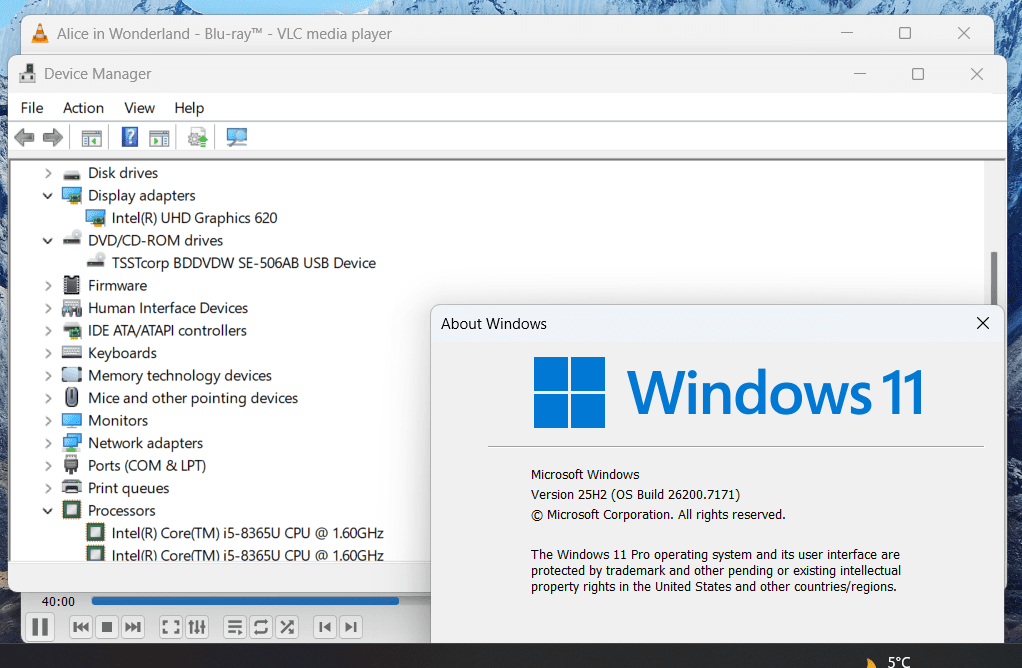Image resolution: width=1022 pixels, height=668 pixels.
Task: Select the Network adapters category label
Action: 145,443
